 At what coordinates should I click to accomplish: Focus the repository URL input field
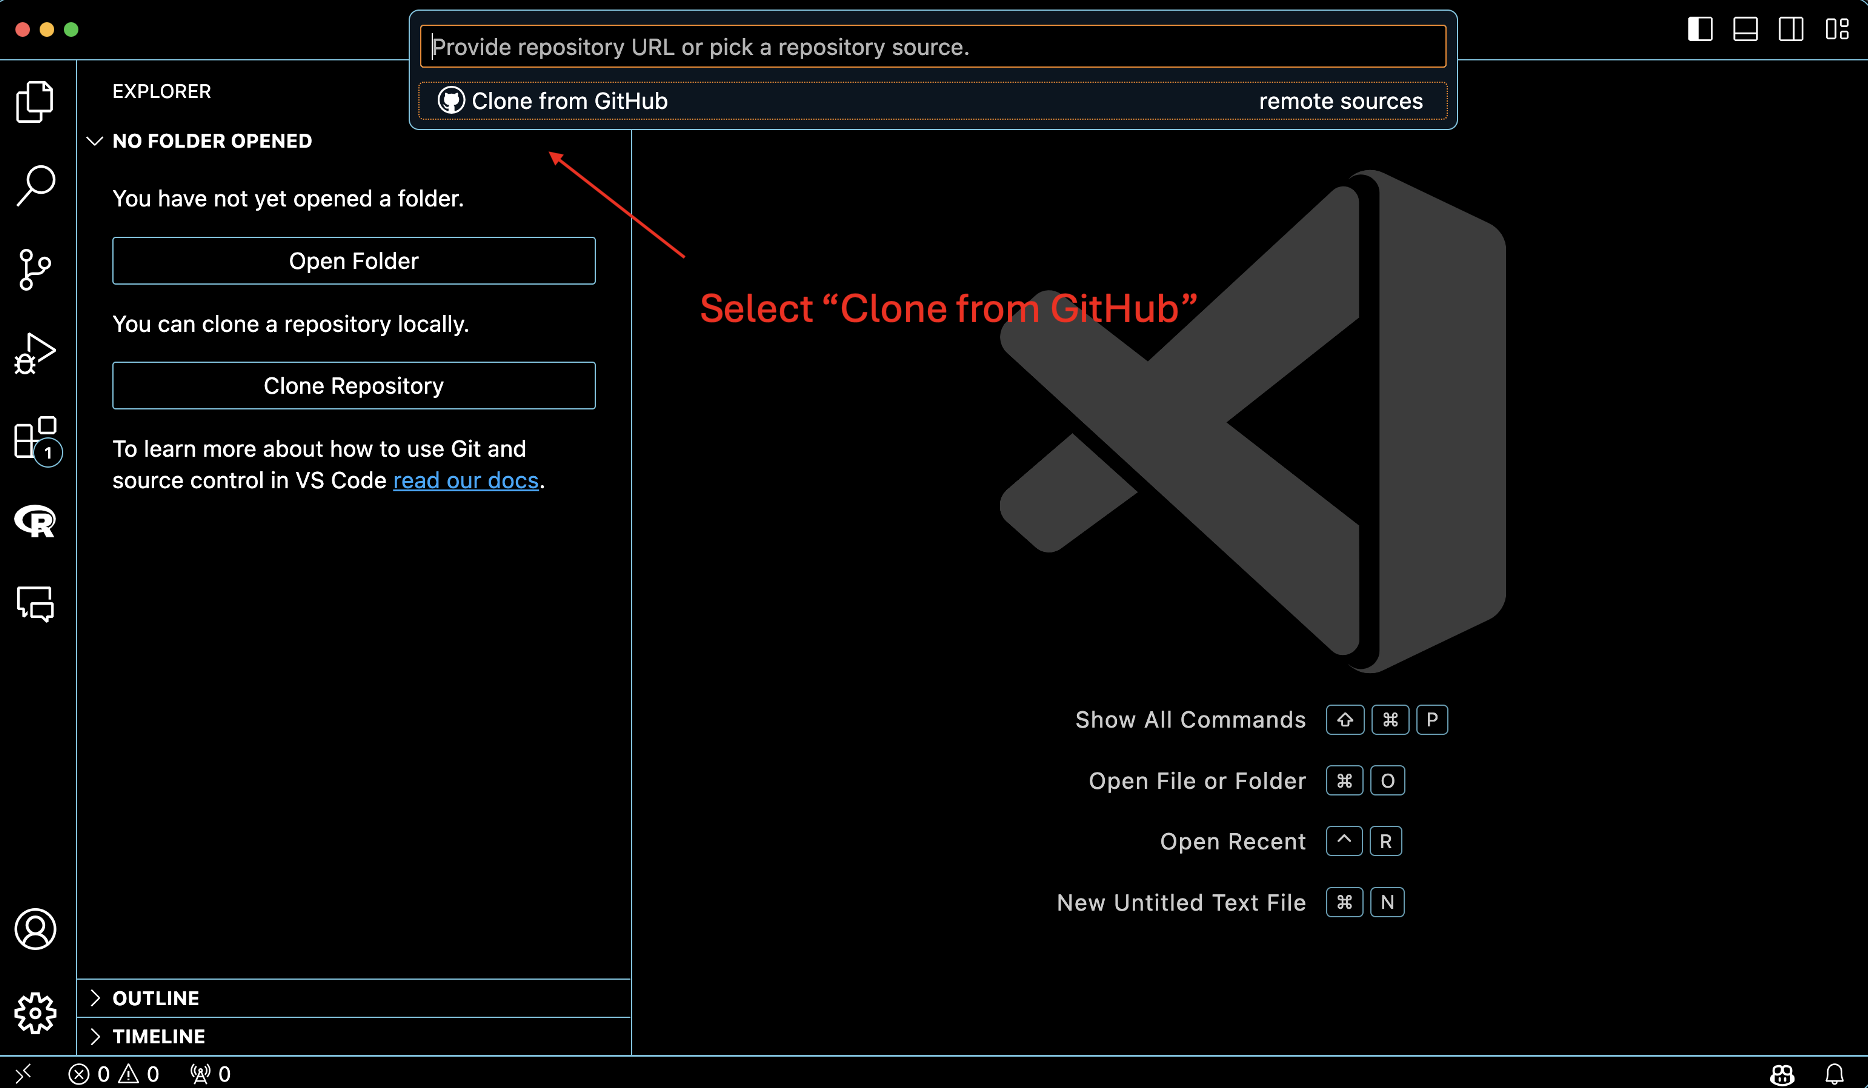tap(932, 47)
